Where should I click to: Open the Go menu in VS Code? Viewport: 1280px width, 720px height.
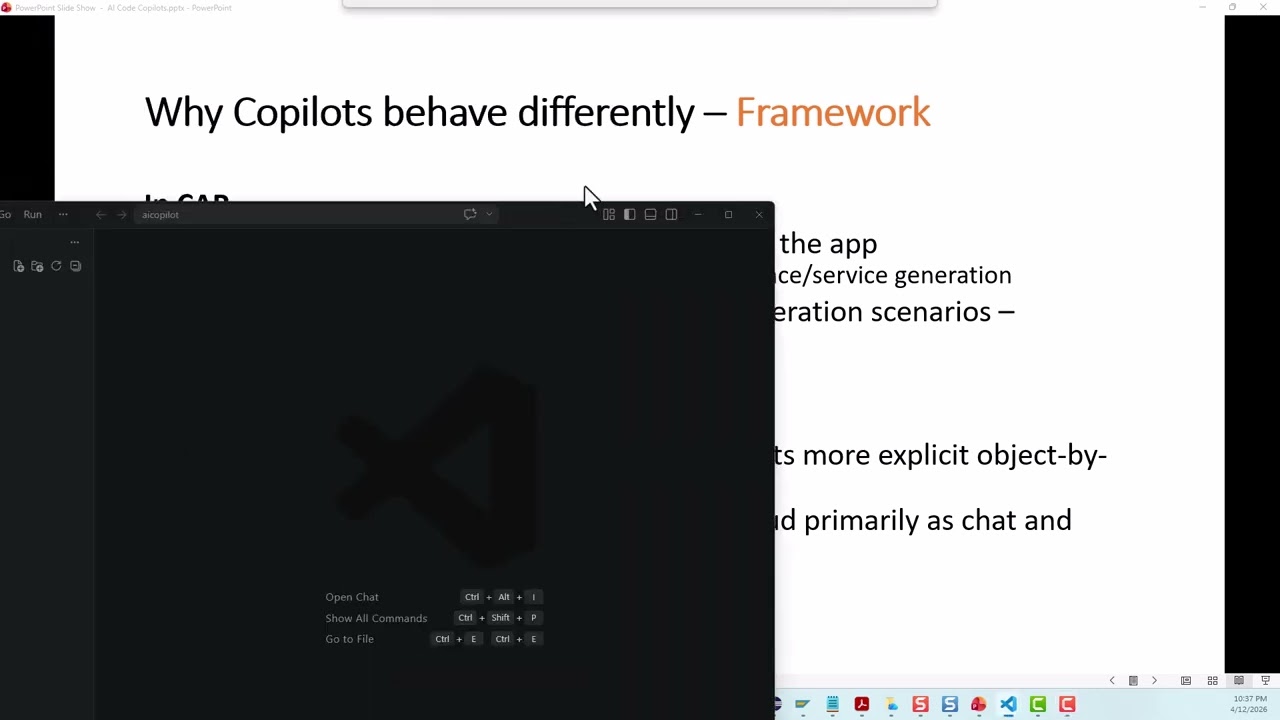pos(5,214)
